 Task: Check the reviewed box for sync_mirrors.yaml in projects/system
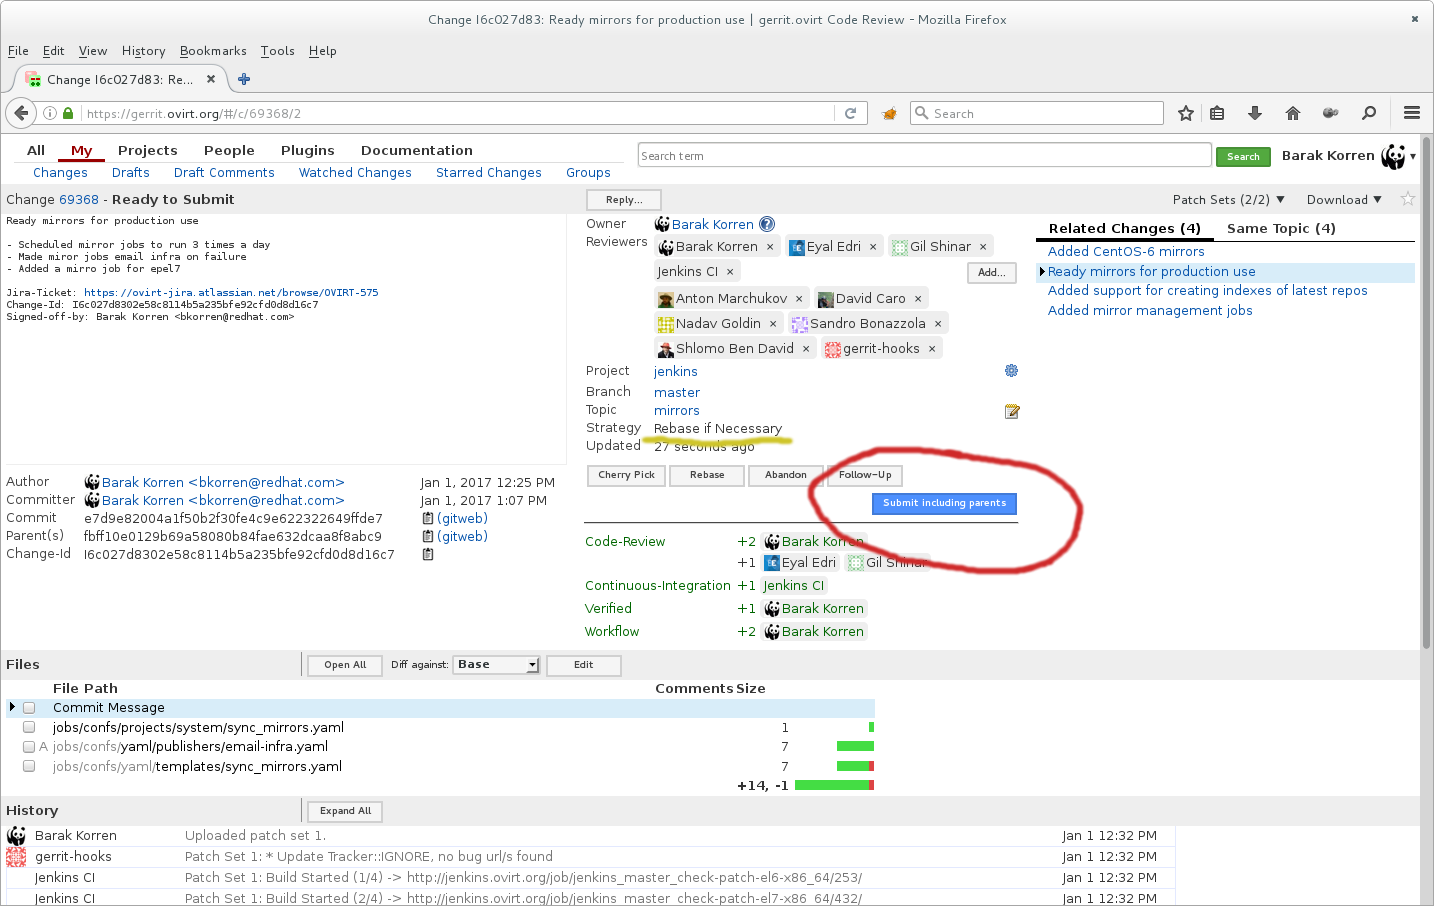tap(29, 727)
